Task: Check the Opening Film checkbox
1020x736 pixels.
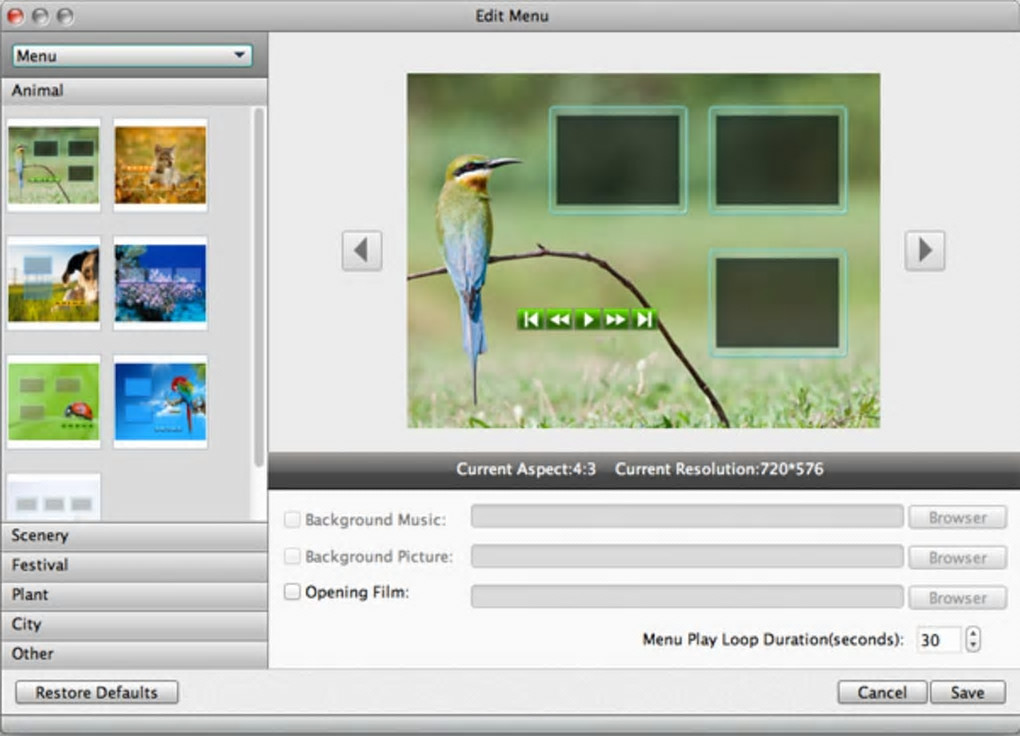Action: (x=292, y=592)
